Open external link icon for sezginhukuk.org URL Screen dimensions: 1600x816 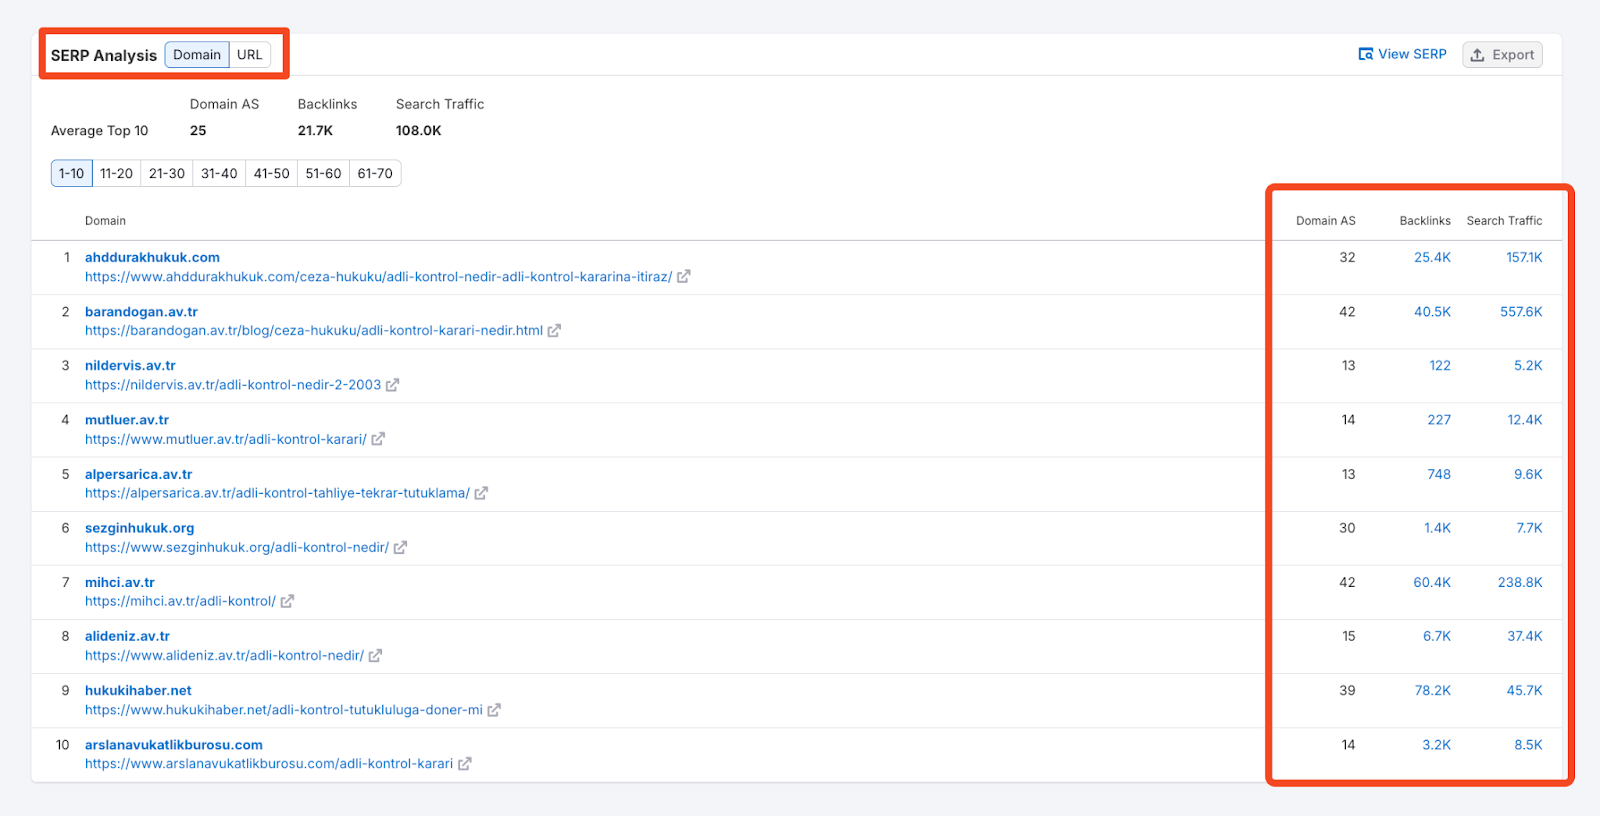[x=400, y=548]
